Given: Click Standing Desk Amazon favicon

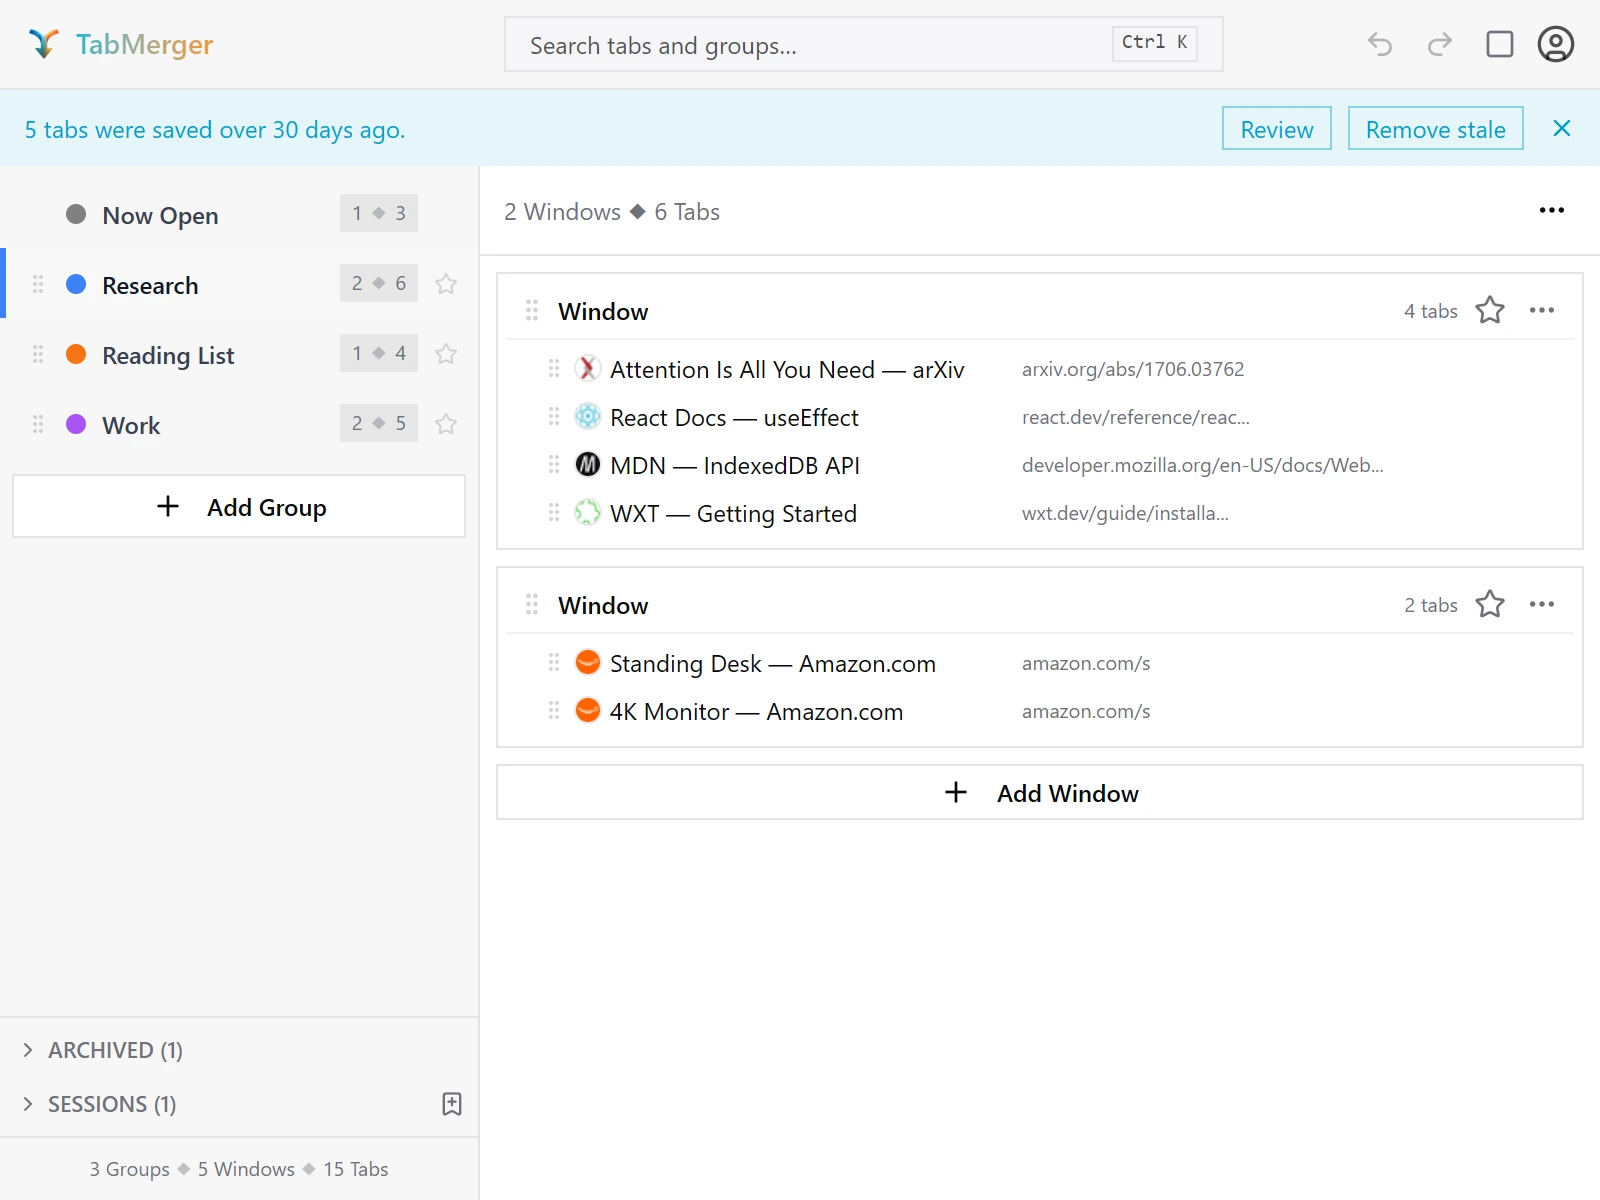Looking at the screenshot, I should (588, 662).
